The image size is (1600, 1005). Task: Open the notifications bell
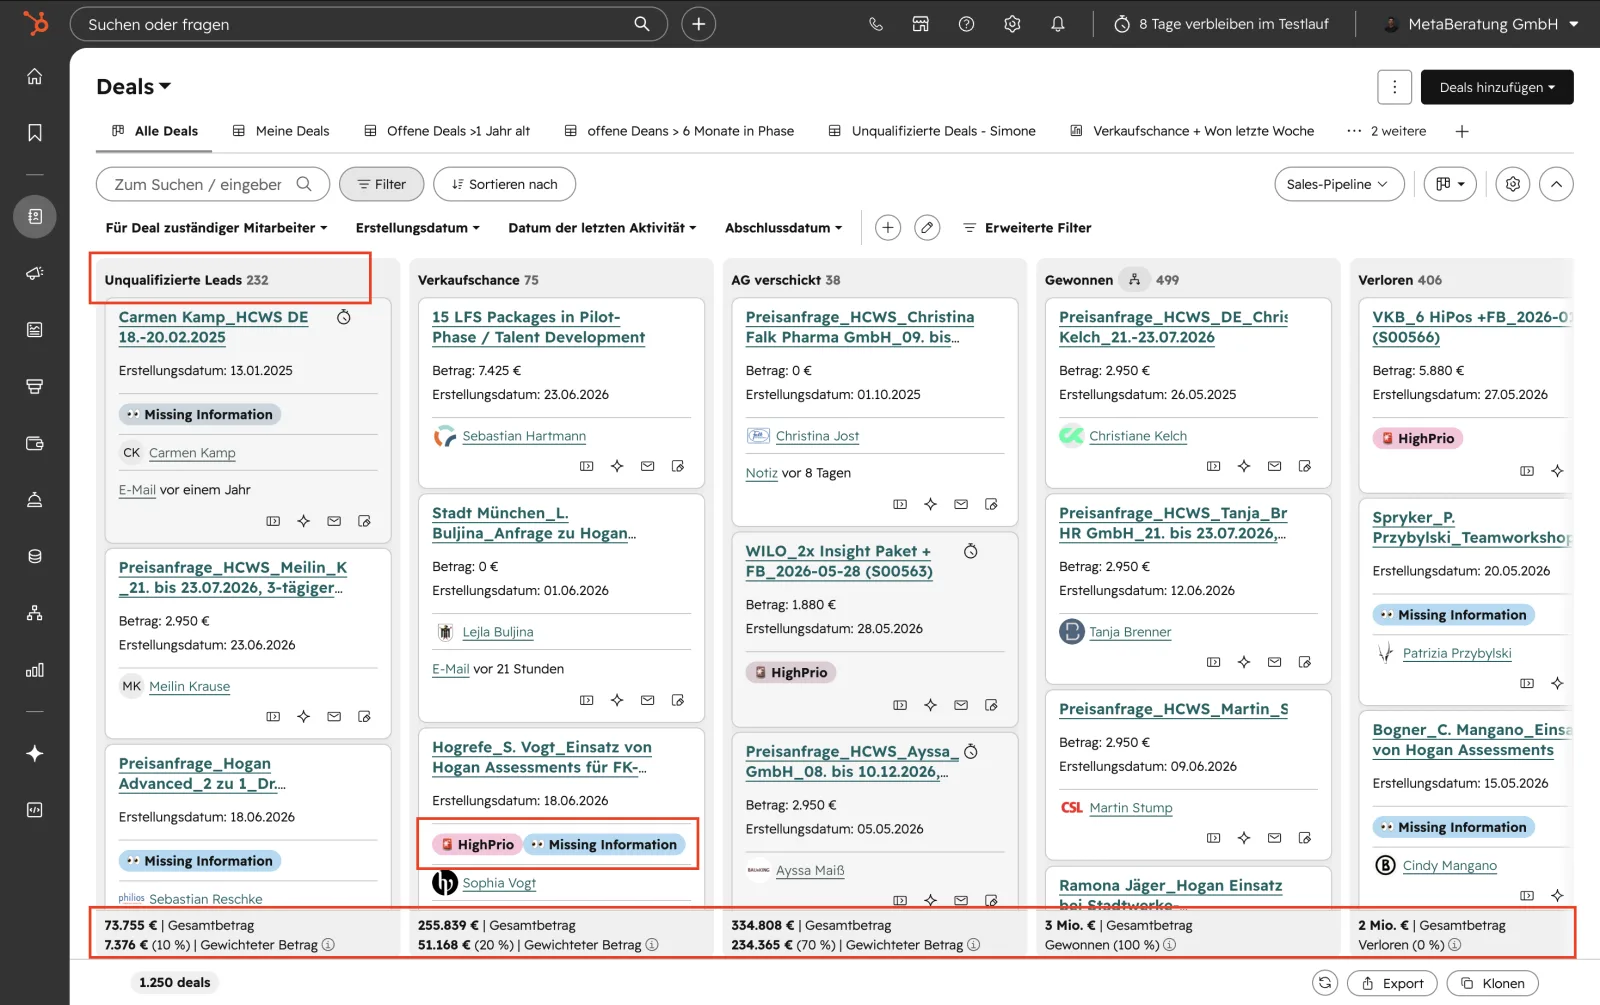click(x=1057, y=24)
